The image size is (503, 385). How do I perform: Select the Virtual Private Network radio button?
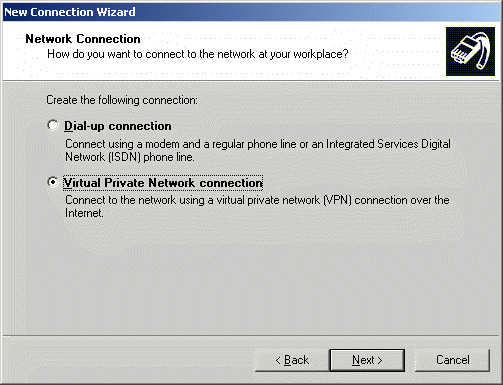coord(53,182)
